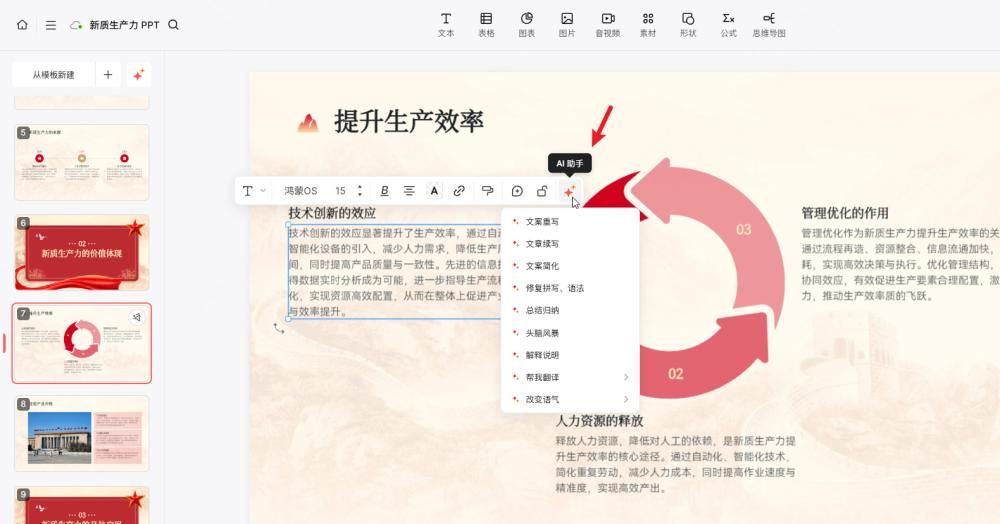This screenshot has height=524, width=1000.
Task: Add a comment to the text box
Action: tap(517, 191)
